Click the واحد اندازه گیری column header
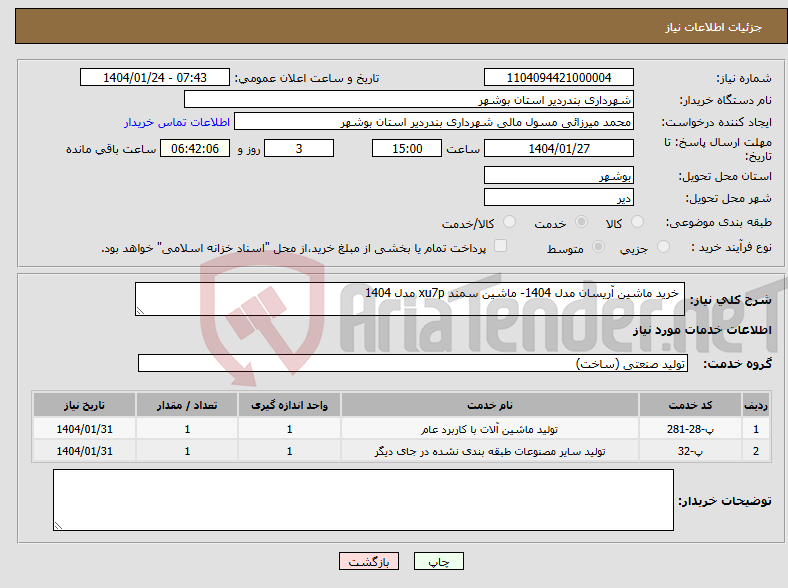 [289, 405]
